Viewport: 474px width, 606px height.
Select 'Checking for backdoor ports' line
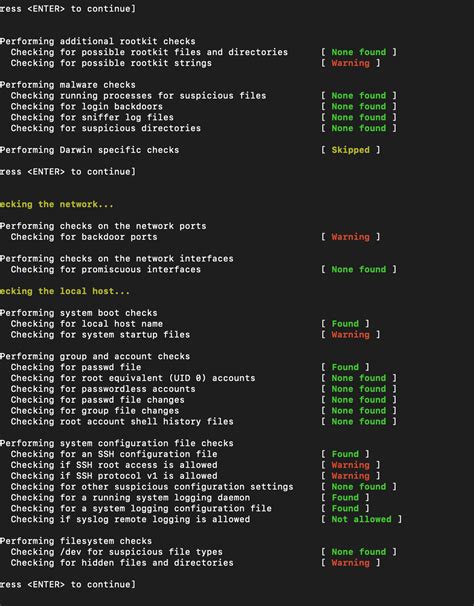(x=84, y=237)
